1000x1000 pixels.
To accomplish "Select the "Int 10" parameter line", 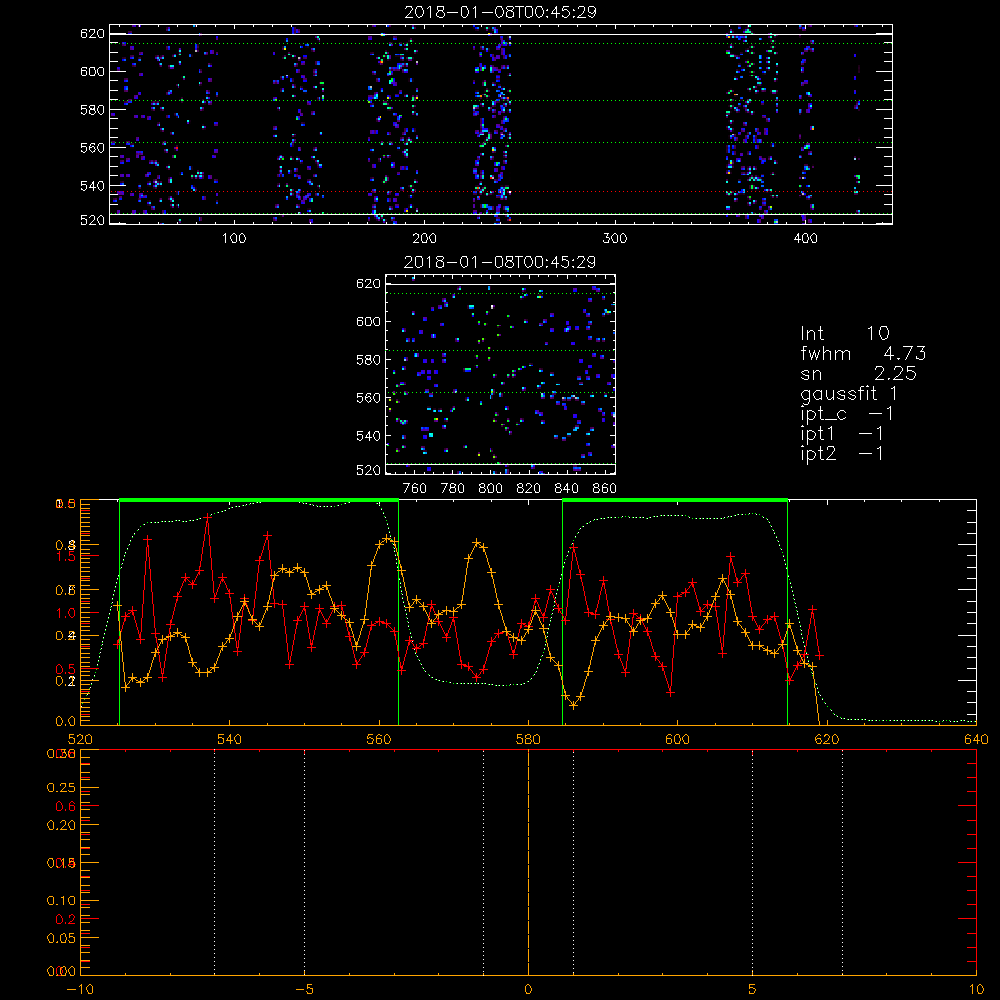I will point(845,333).
